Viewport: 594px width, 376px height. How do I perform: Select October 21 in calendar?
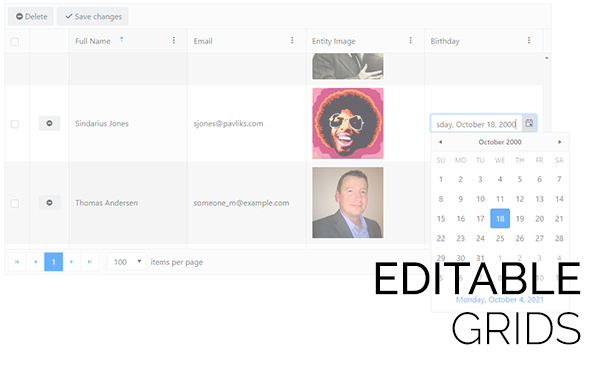(559, 218)
